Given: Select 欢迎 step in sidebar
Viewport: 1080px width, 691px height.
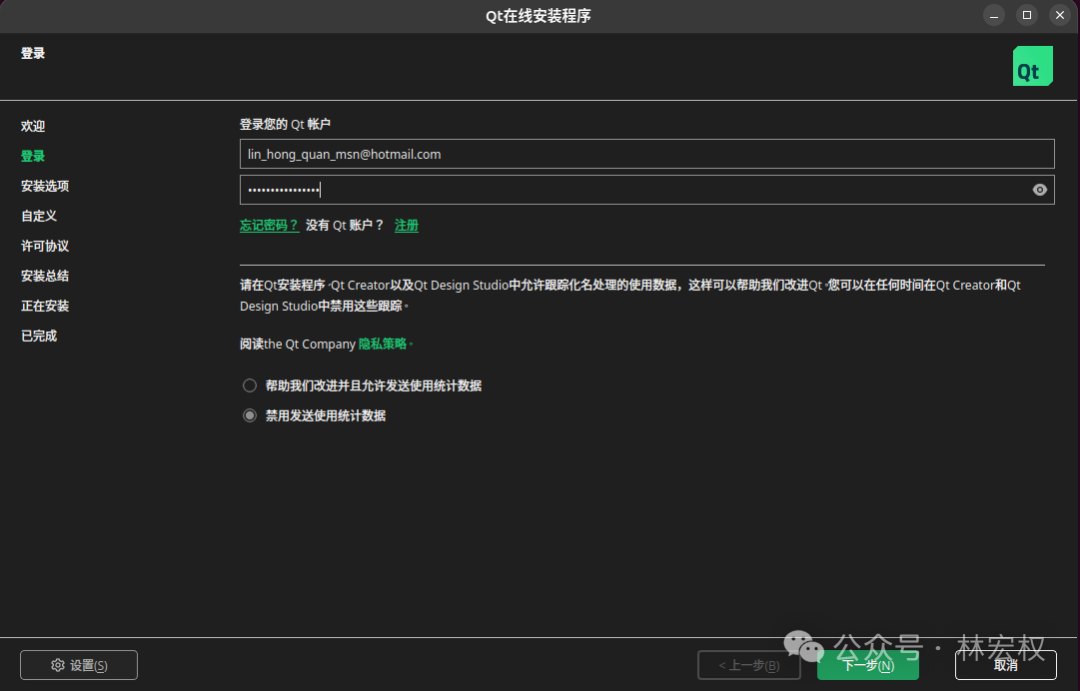Looking at the screenshot, I should (33, 126).
